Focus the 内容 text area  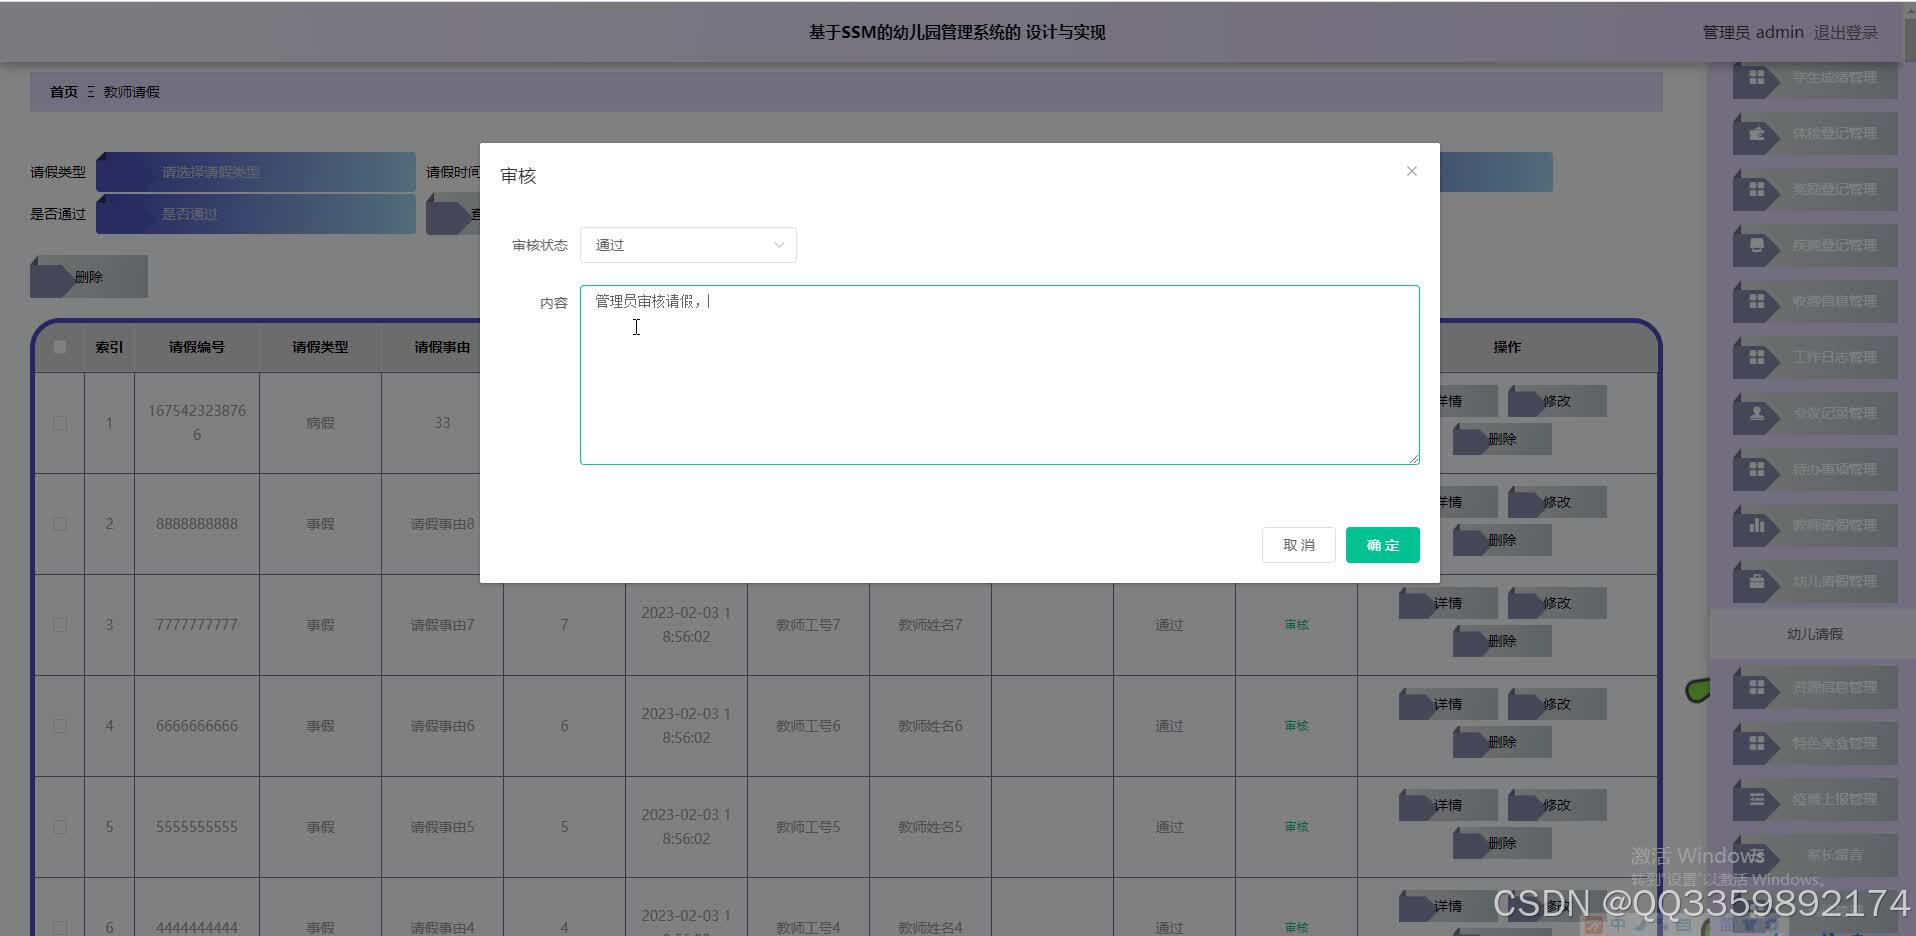point(999,375)
